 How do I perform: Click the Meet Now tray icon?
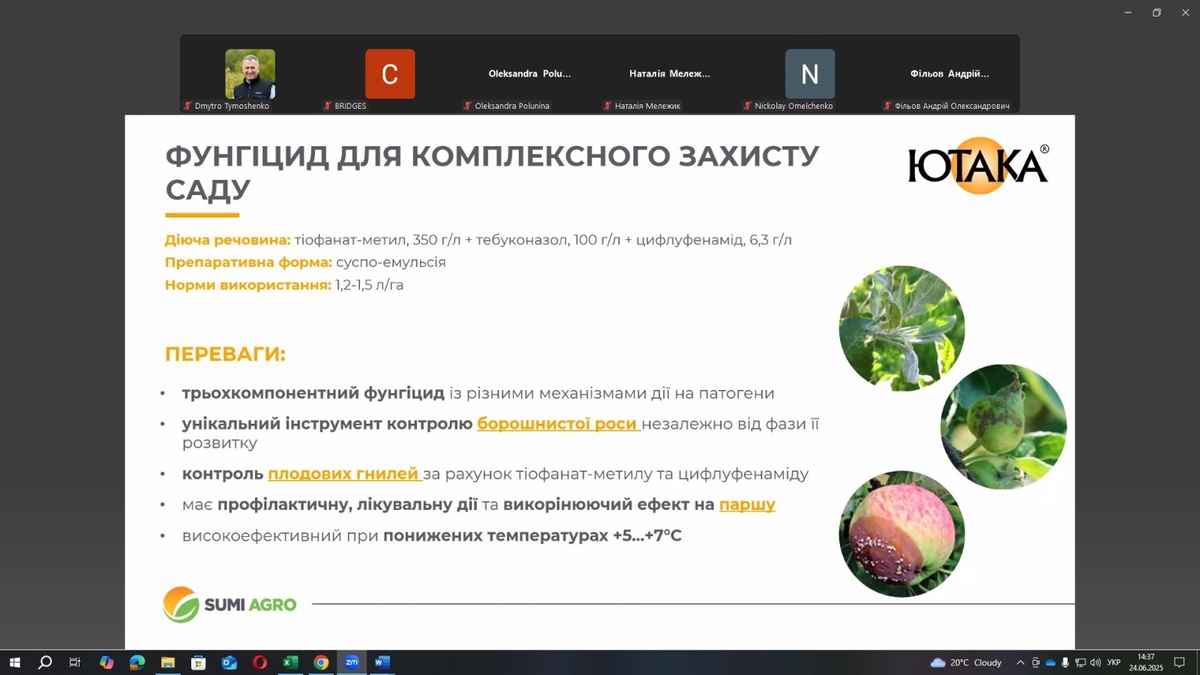[1035, 662]
